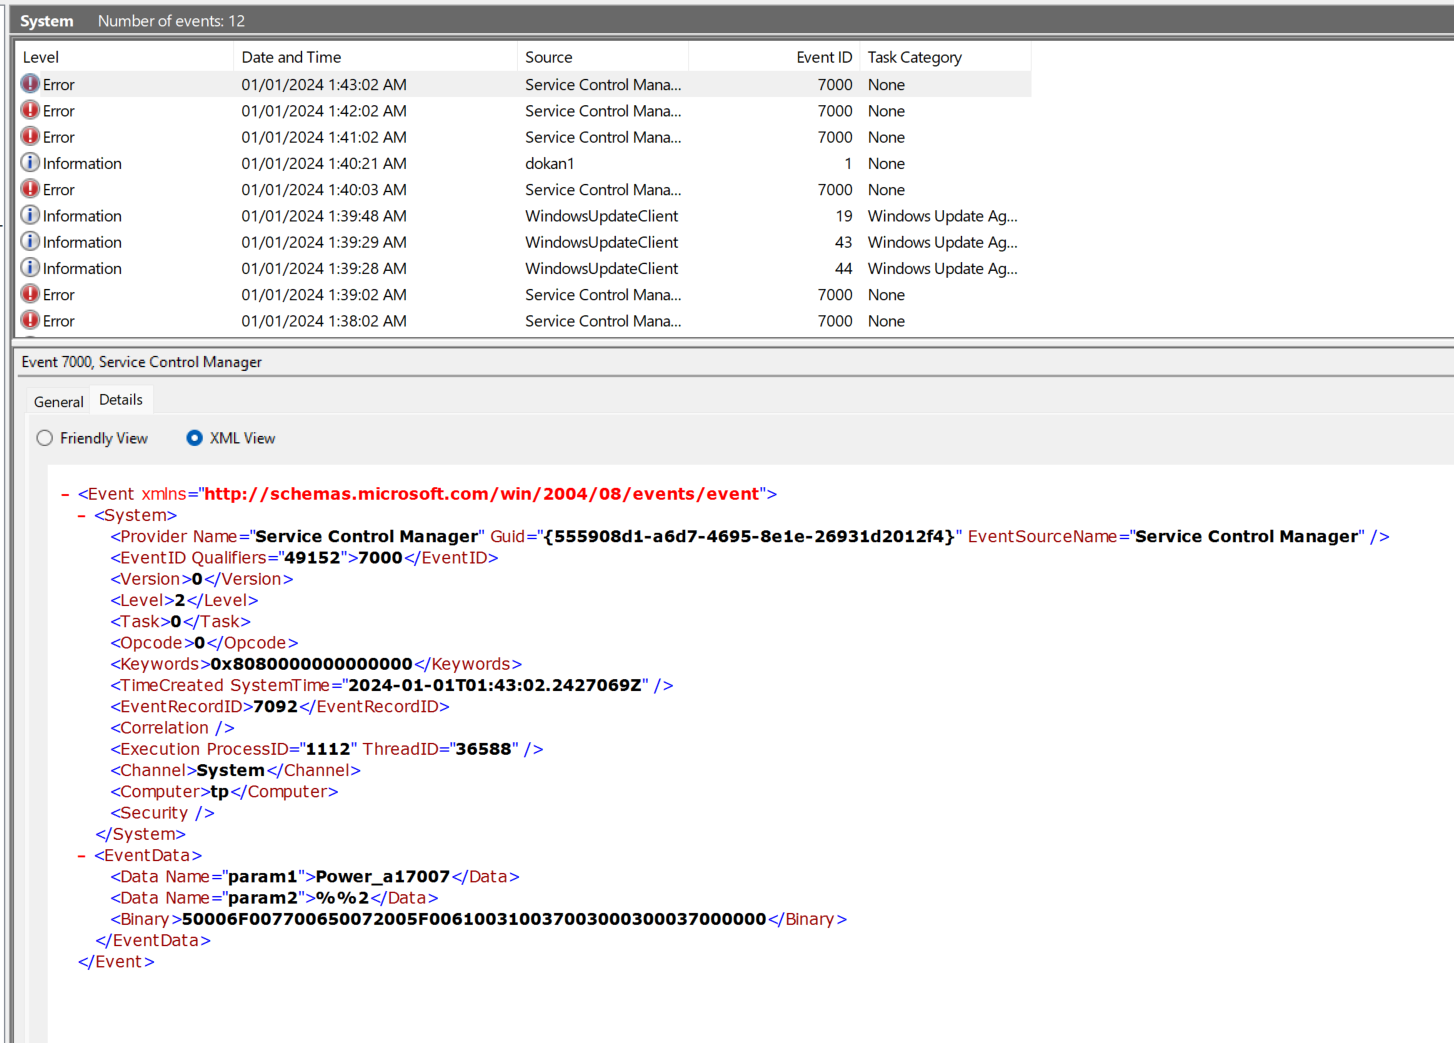Screen dimensions: 1454x1043
Task: Switch to the Details tab
Action: (x=121, y=399)
